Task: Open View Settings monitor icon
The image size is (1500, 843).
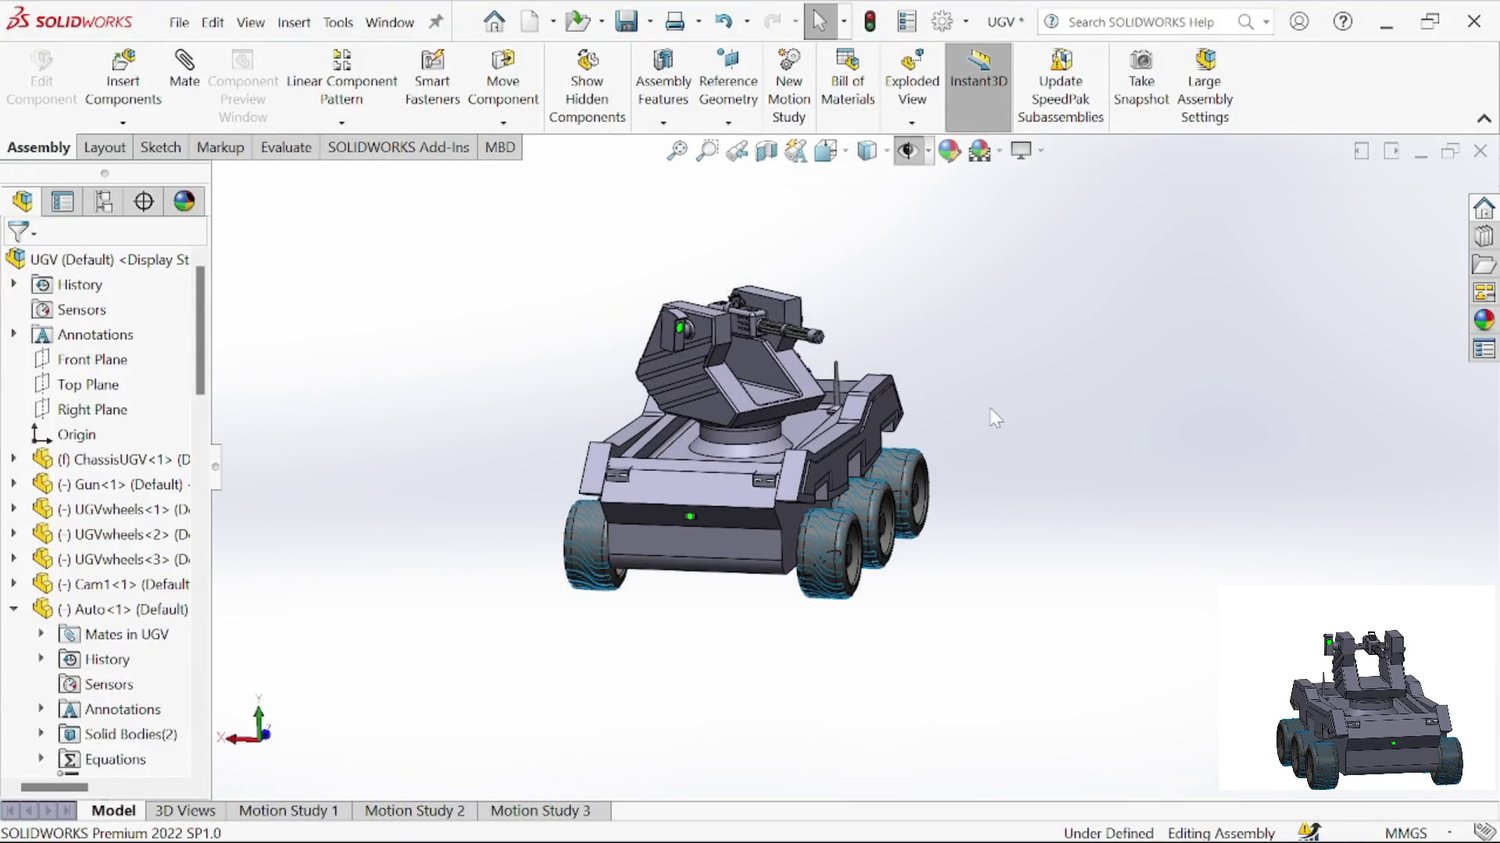Action: (1021, 151)
